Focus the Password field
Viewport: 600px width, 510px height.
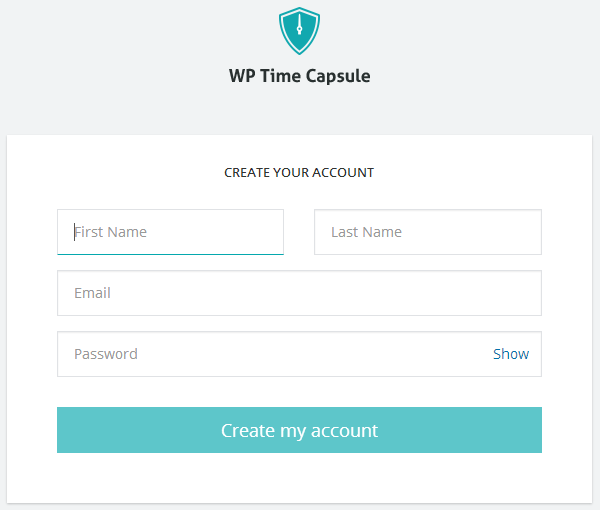point(299,354)
